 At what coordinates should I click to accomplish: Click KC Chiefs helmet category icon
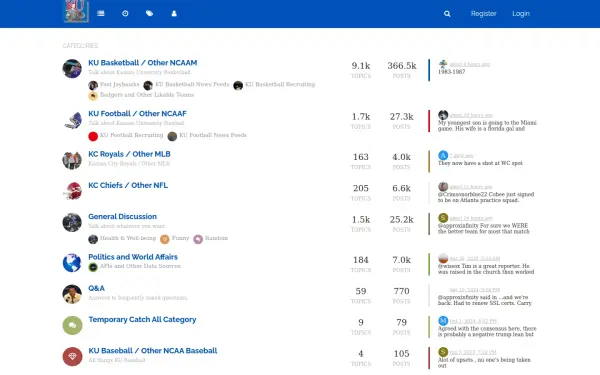click(72, 191)
